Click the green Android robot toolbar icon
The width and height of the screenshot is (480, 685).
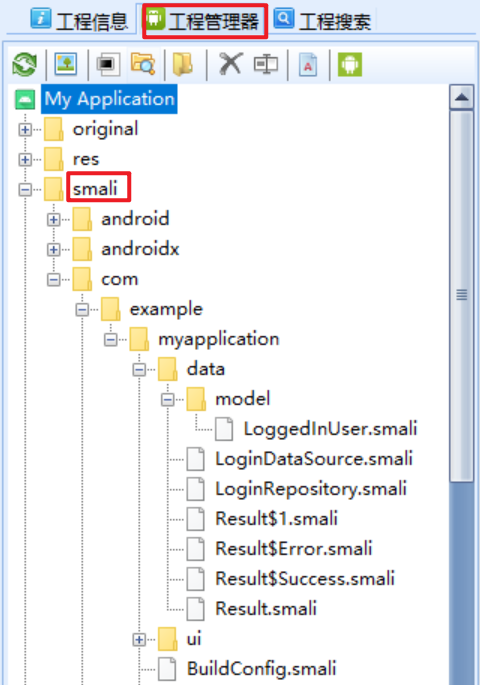click(350, 64)
